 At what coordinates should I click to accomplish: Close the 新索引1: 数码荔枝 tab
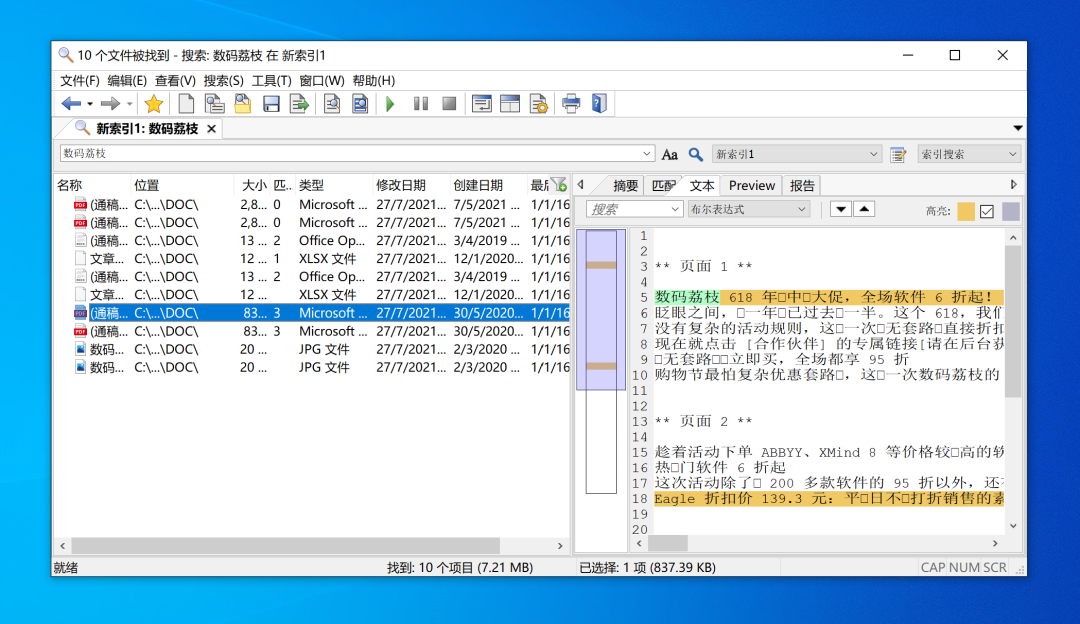pos(211,129)
